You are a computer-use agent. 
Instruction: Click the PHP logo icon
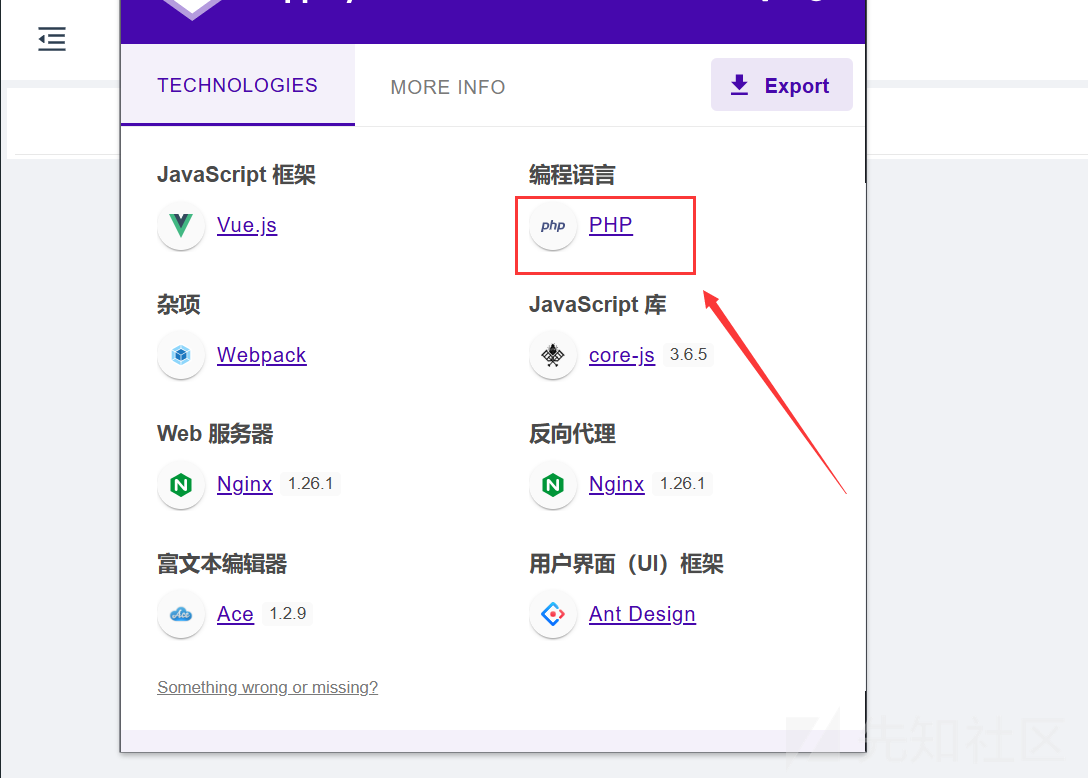[553, 225]
